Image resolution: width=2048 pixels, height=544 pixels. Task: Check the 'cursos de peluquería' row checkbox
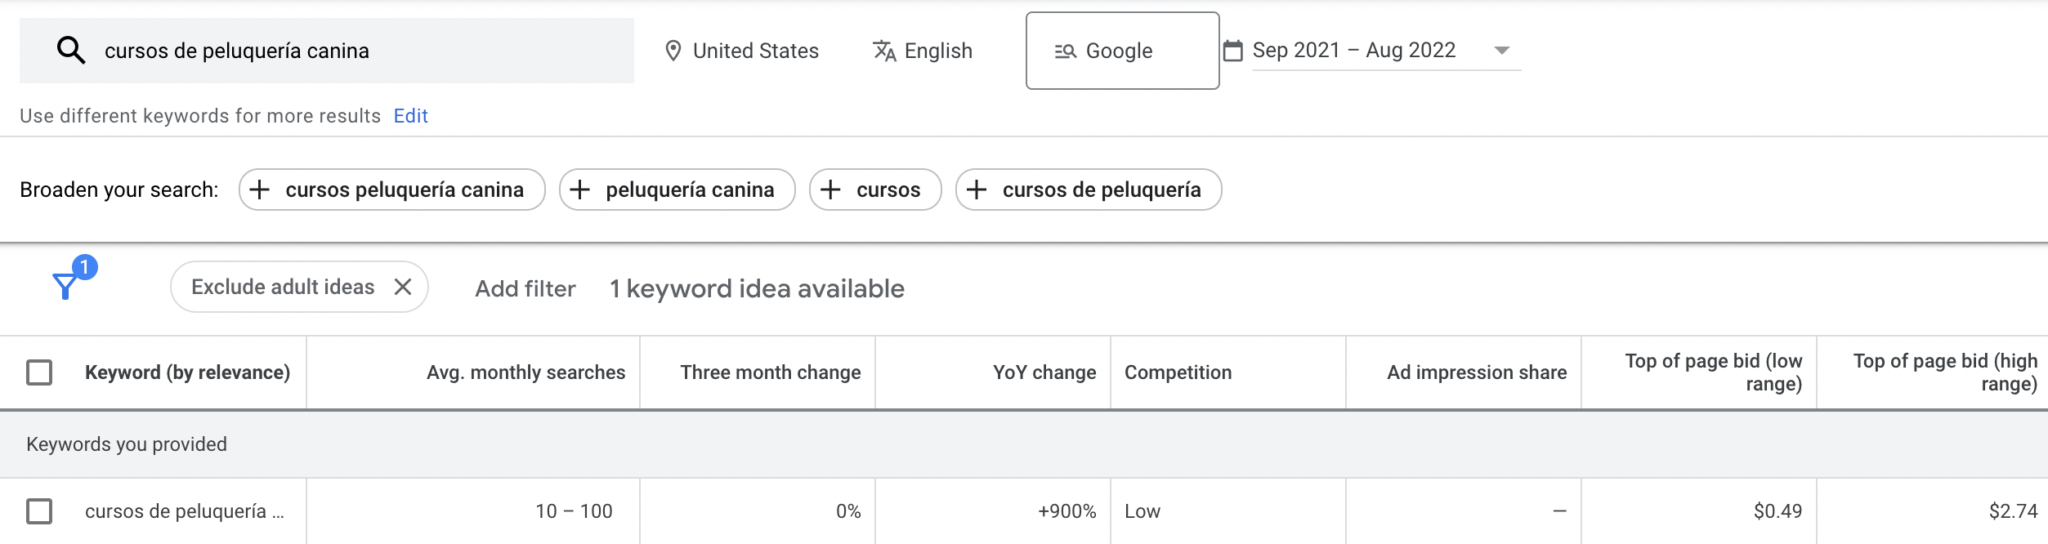pos(39,511)
